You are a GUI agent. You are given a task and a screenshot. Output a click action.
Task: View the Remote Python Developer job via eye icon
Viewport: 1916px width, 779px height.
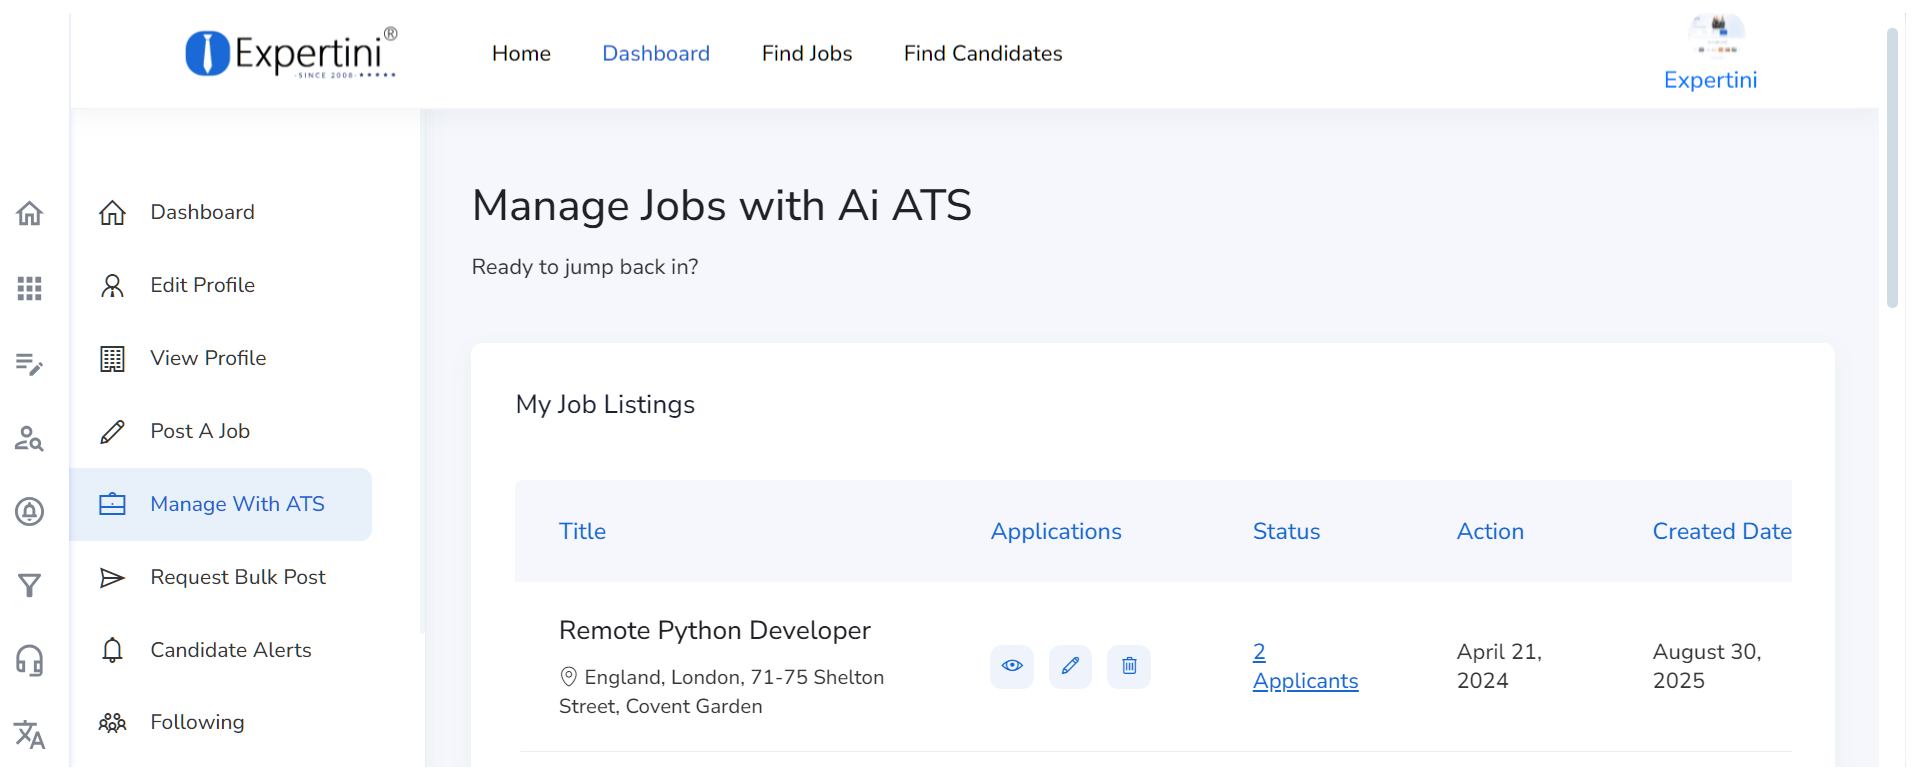click(x=1012, y=666)
